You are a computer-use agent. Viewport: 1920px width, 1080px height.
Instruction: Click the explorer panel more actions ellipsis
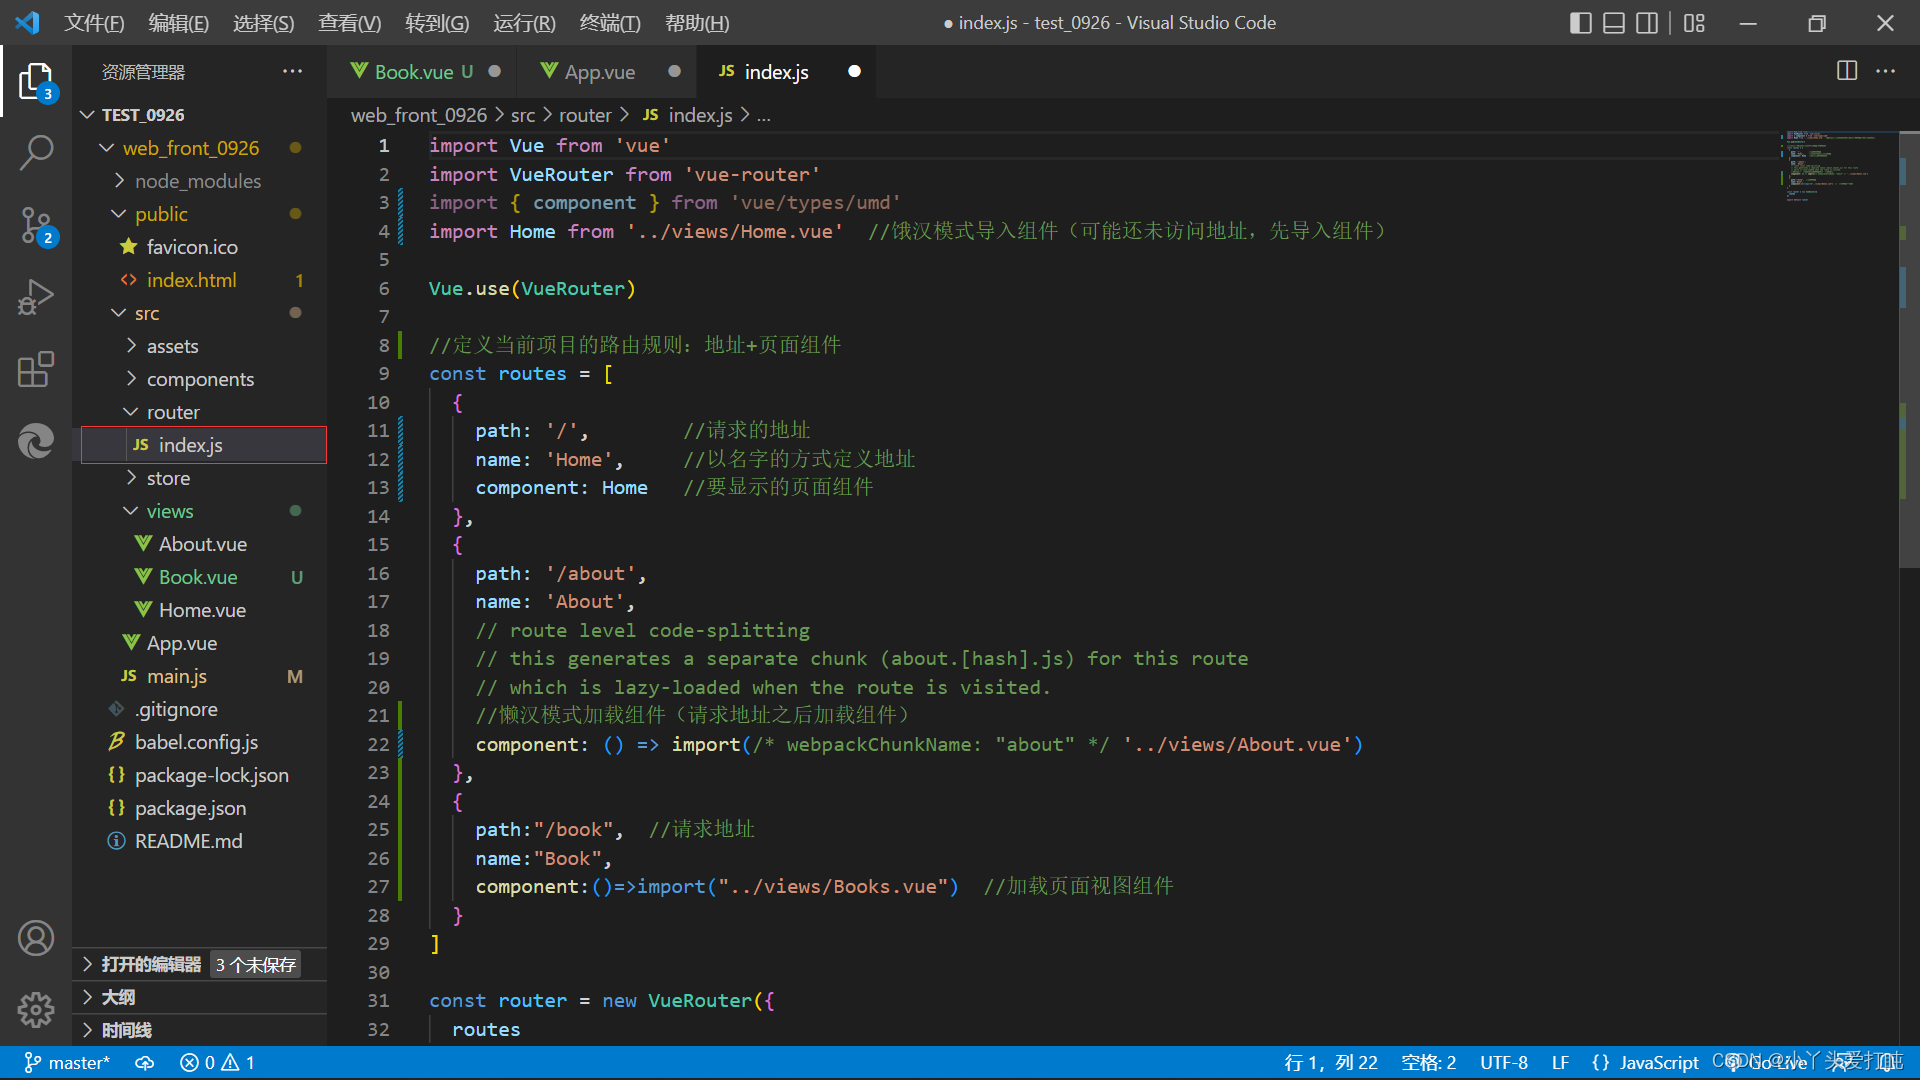click(292, 71)
